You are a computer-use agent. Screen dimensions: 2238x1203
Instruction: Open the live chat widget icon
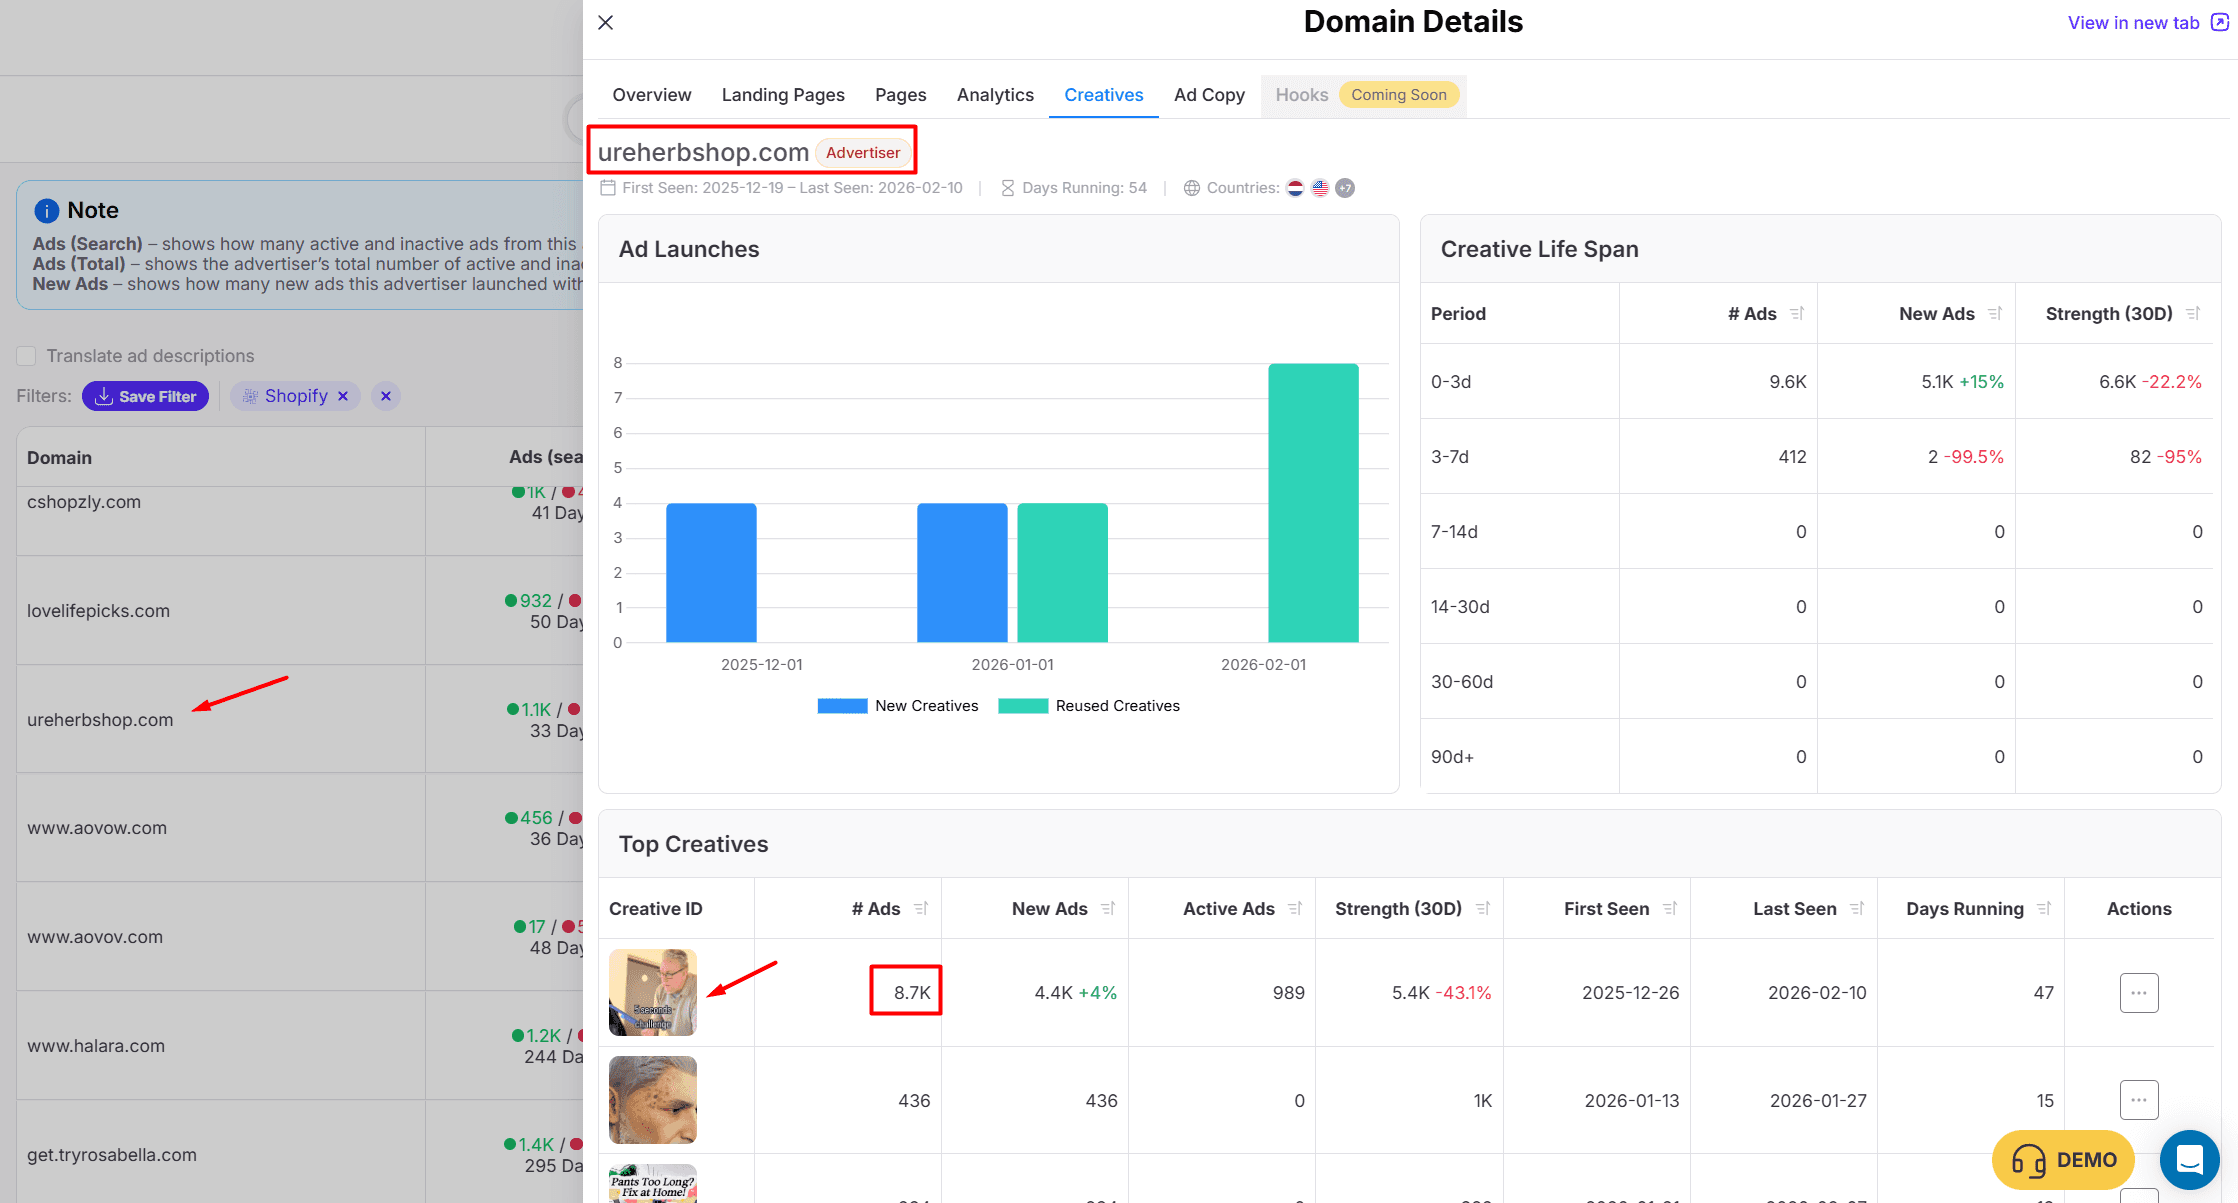tap(2189, 1160)
